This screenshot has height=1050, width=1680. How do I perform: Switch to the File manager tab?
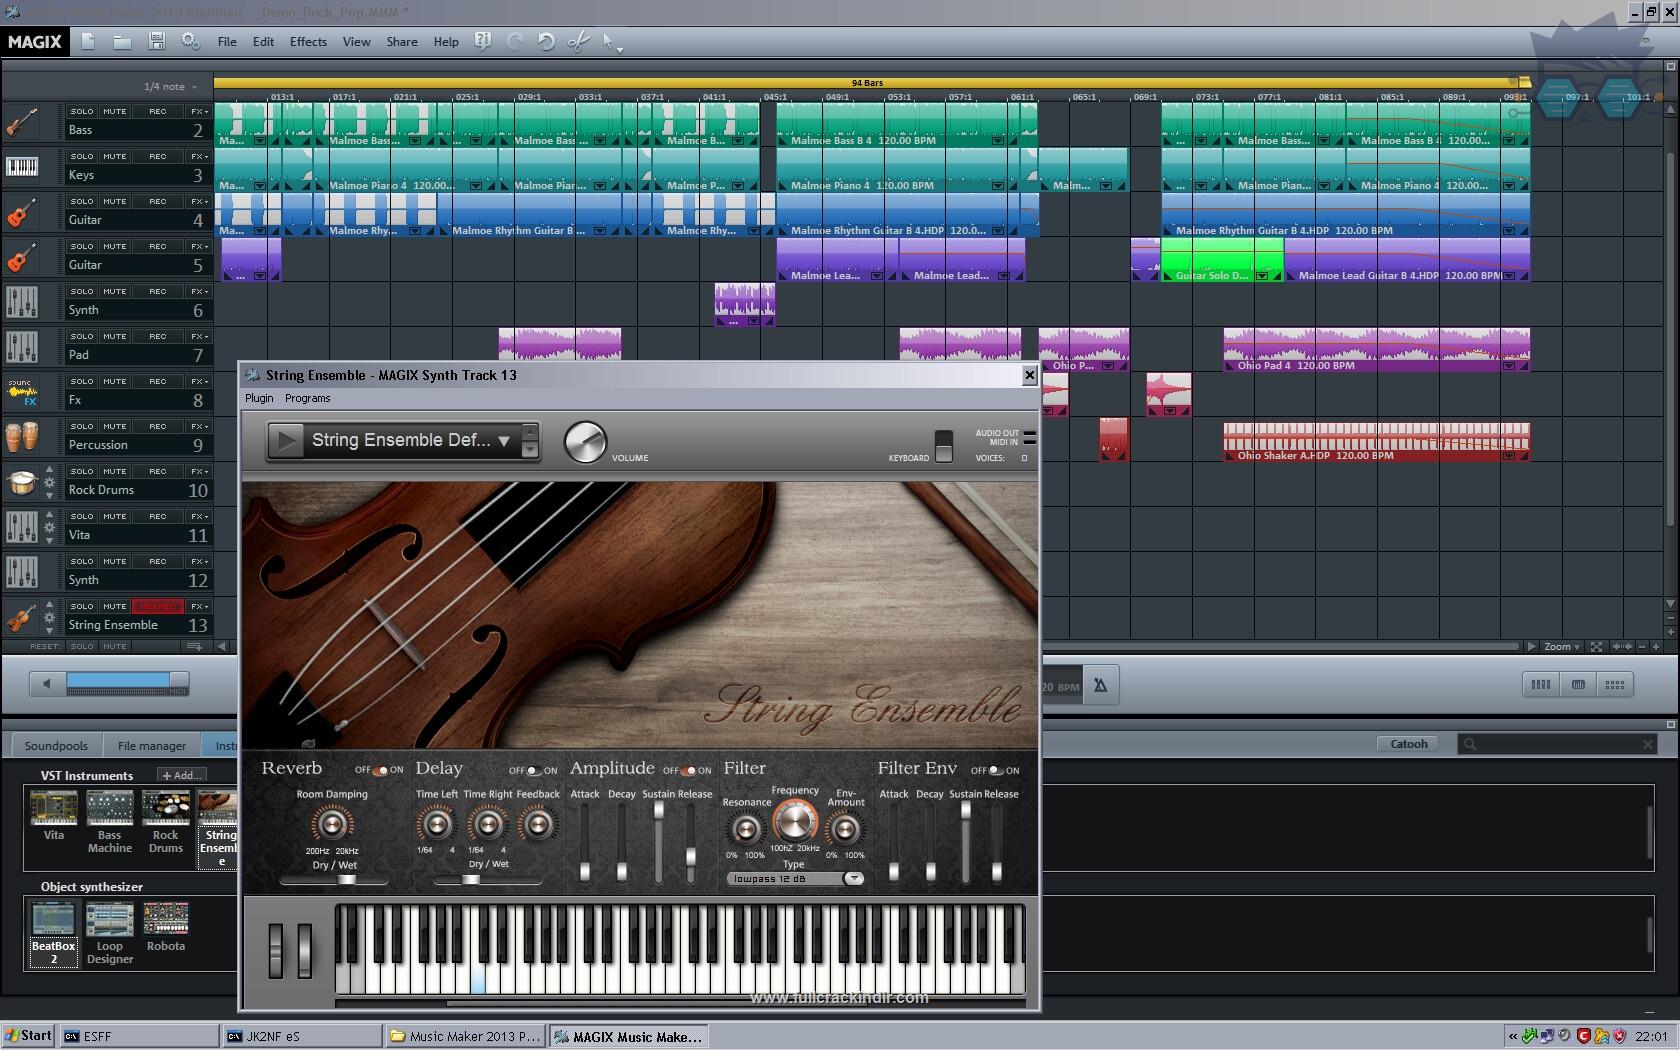click(x=152, y=745)
